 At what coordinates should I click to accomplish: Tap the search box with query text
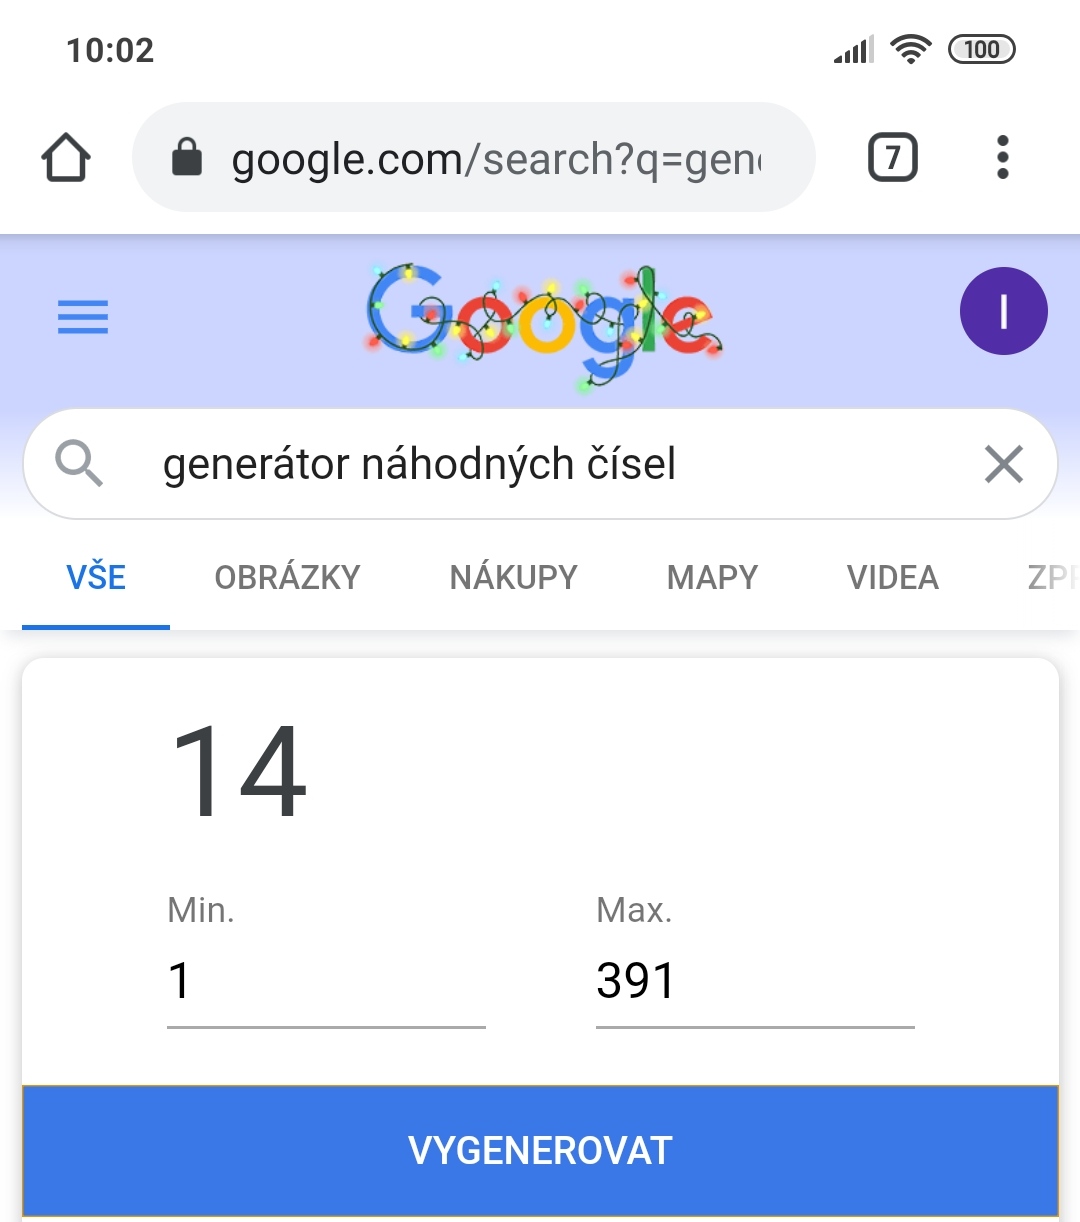540,464
